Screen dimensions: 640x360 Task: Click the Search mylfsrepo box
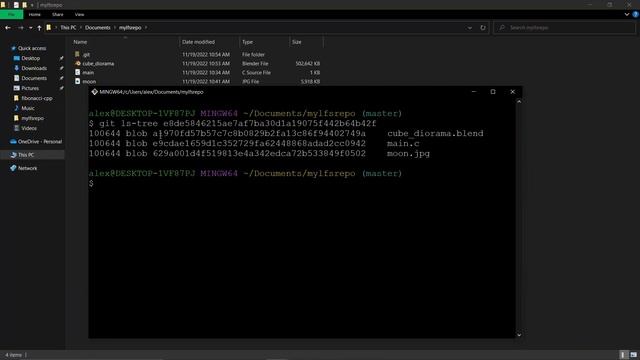click(565, 28)
